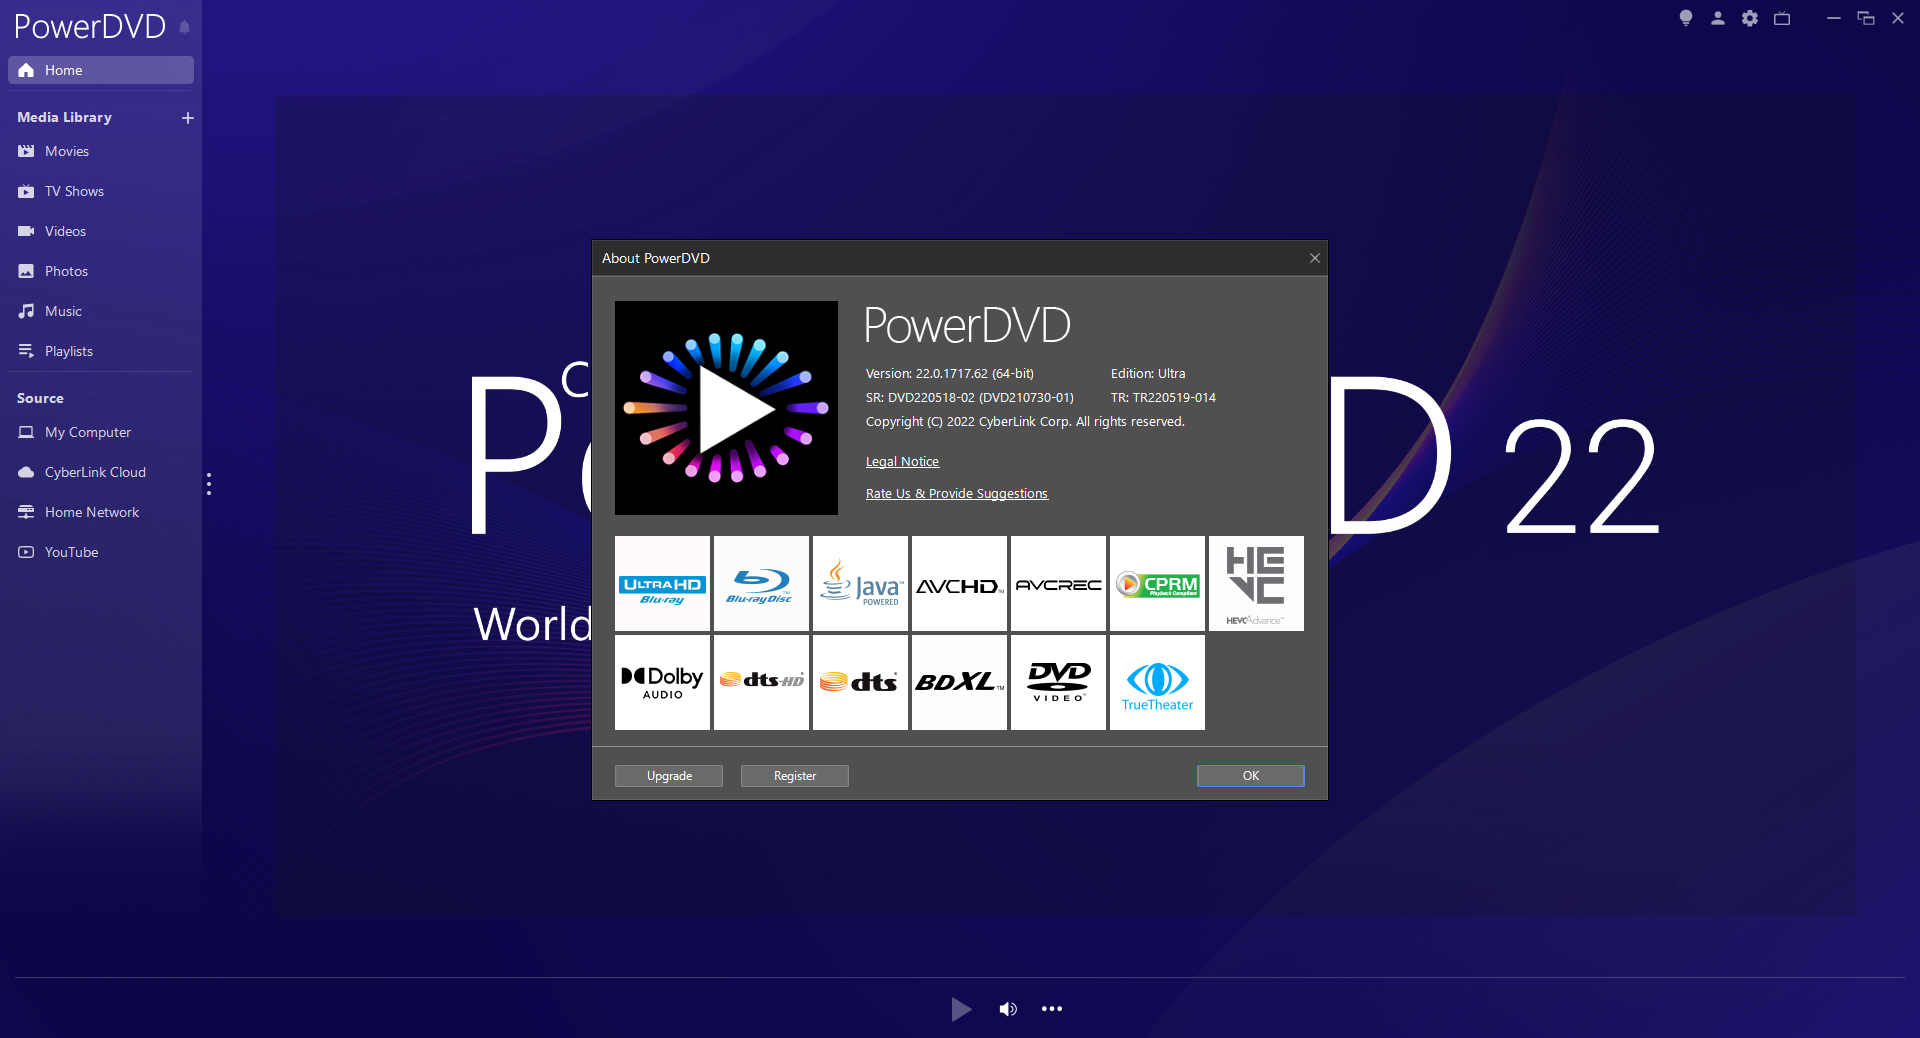This screenshot has height=1038, width=1920.
Task: Click the CPRM logo
Action: (1157, 584)
